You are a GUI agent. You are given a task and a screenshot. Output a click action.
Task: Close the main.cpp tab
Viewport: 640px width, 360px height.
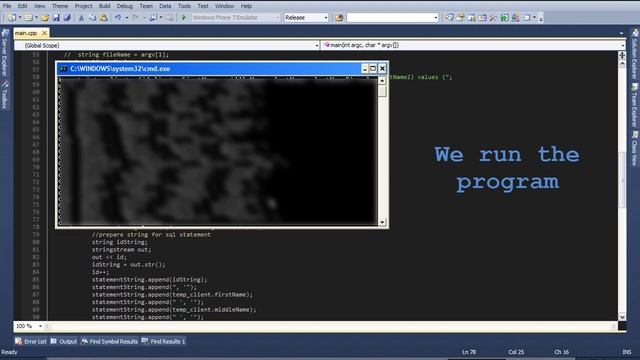point(44,33)
